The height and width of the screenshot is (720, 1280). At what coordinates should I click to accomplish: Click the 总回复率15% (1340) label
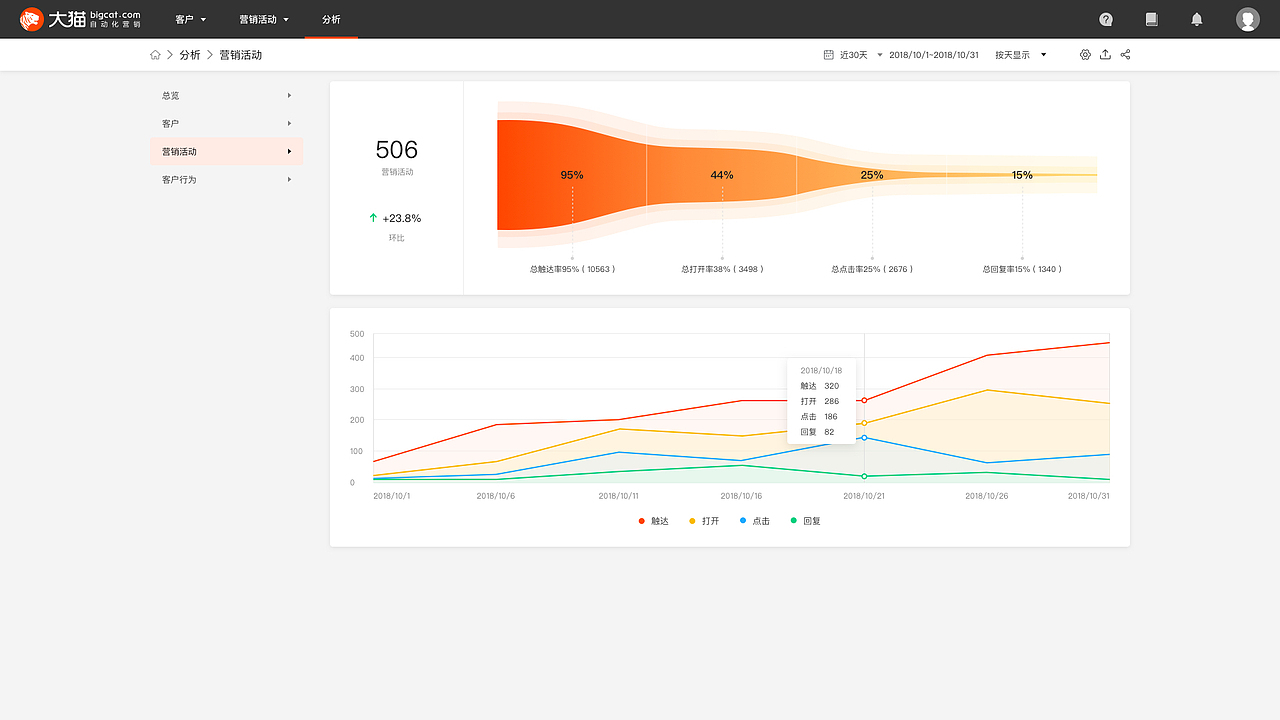pos(1022,269)
